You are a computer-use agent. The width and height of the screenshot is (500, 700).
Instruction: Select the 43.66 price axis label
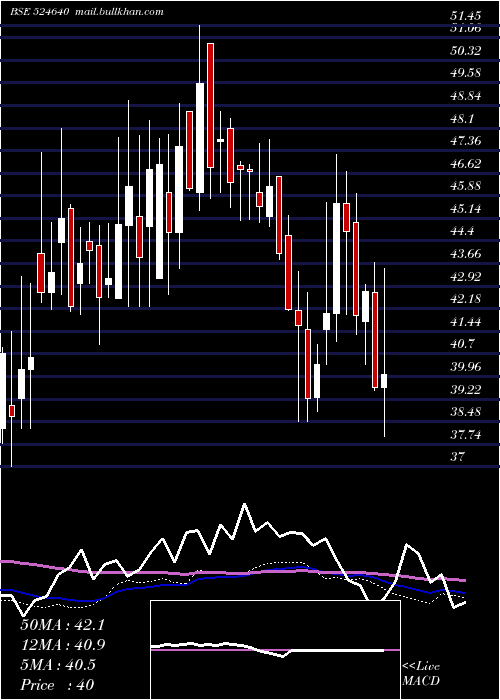coord(466,254)
